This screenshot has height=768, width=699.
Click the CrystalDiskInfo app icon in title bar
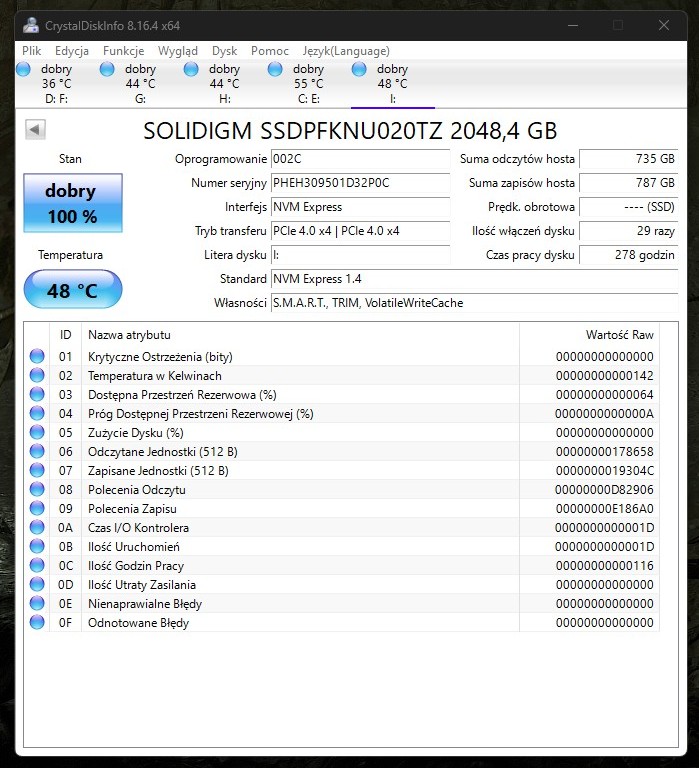[x=31, y=25]
